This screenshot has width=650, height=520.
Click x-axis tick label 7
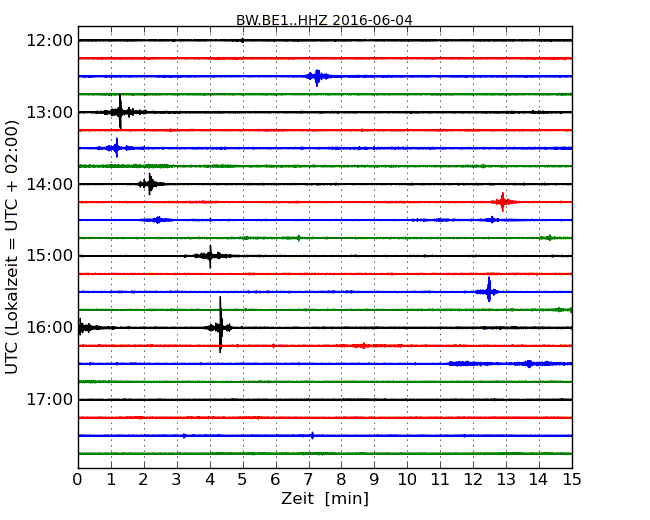[308, 480]
